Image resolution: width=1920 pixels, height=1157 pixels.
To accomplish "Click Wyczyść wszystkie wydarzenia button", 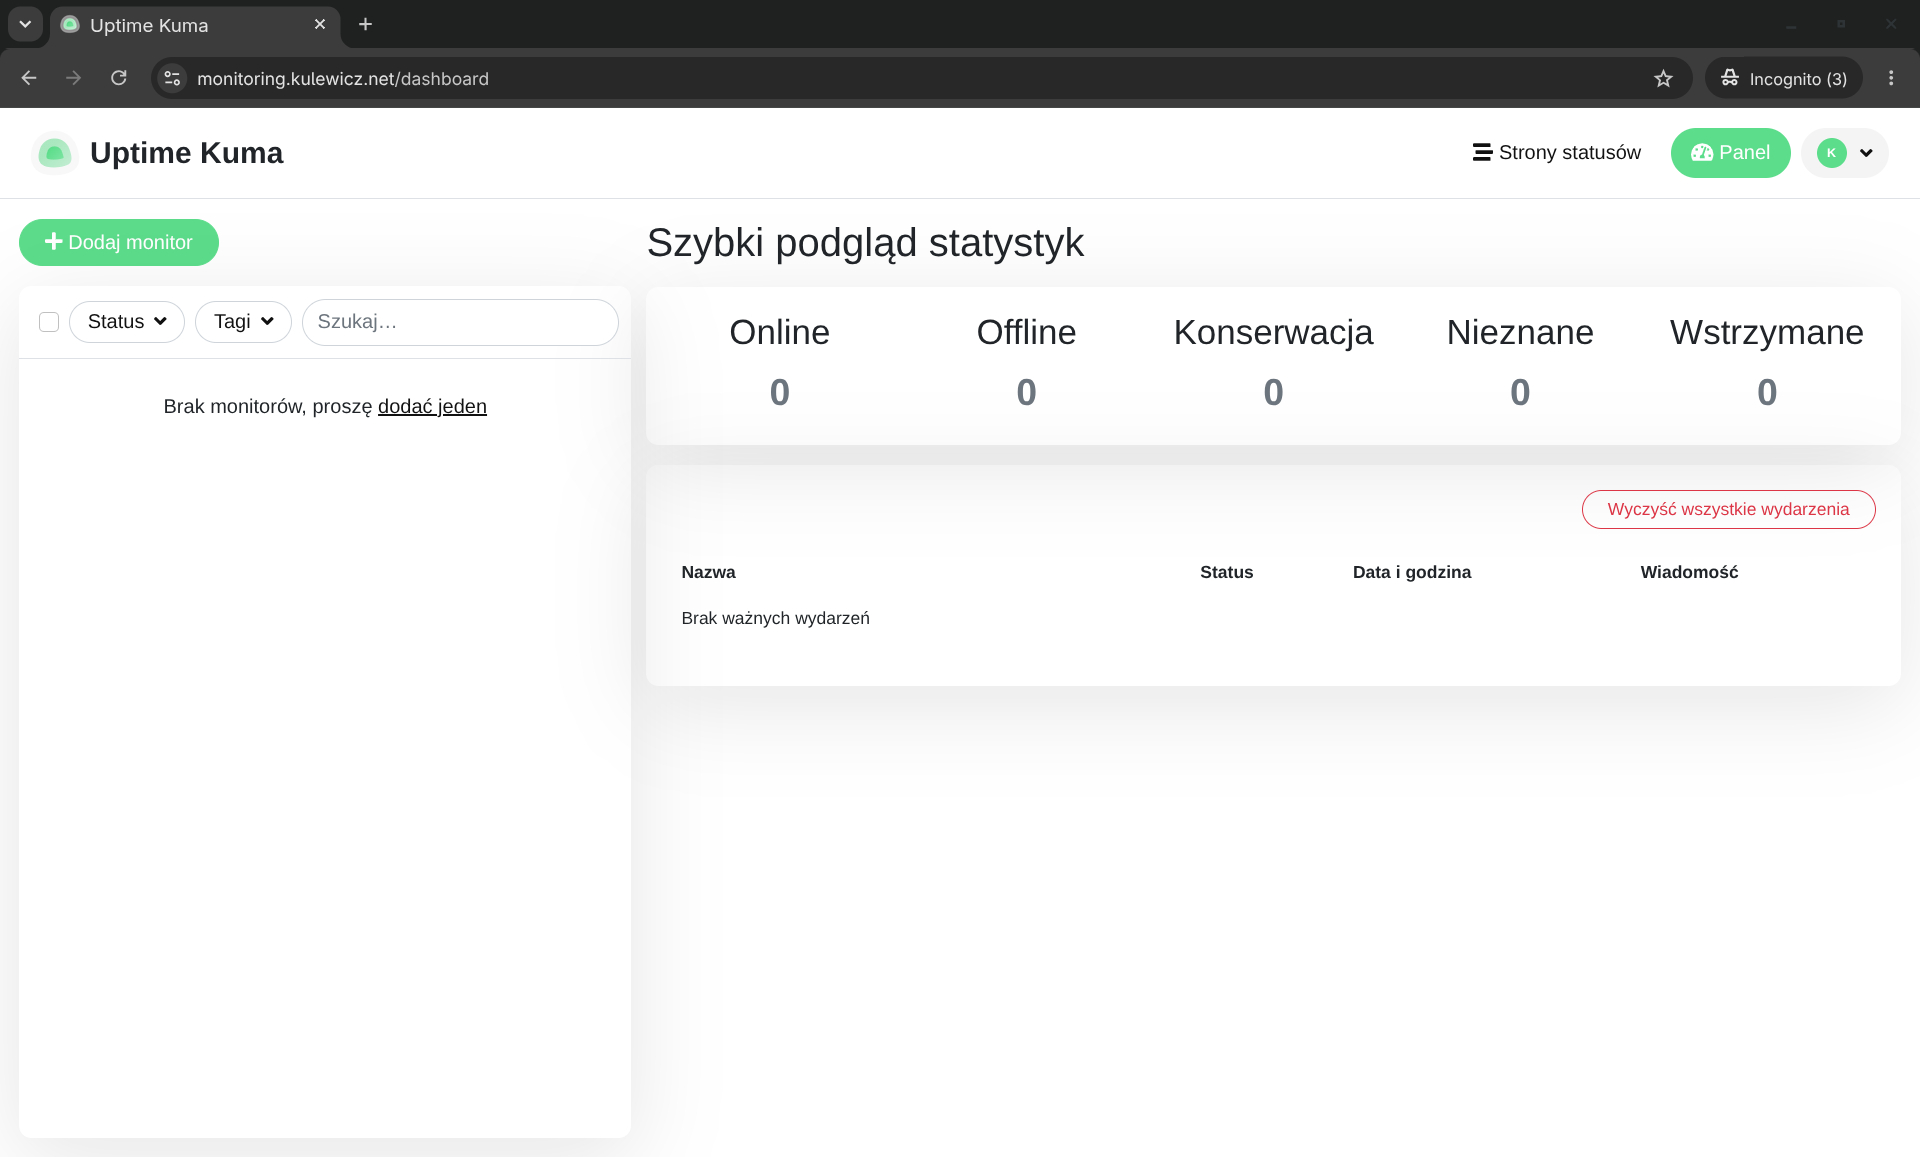I will pyautogui.click(x=1728, y=509).
